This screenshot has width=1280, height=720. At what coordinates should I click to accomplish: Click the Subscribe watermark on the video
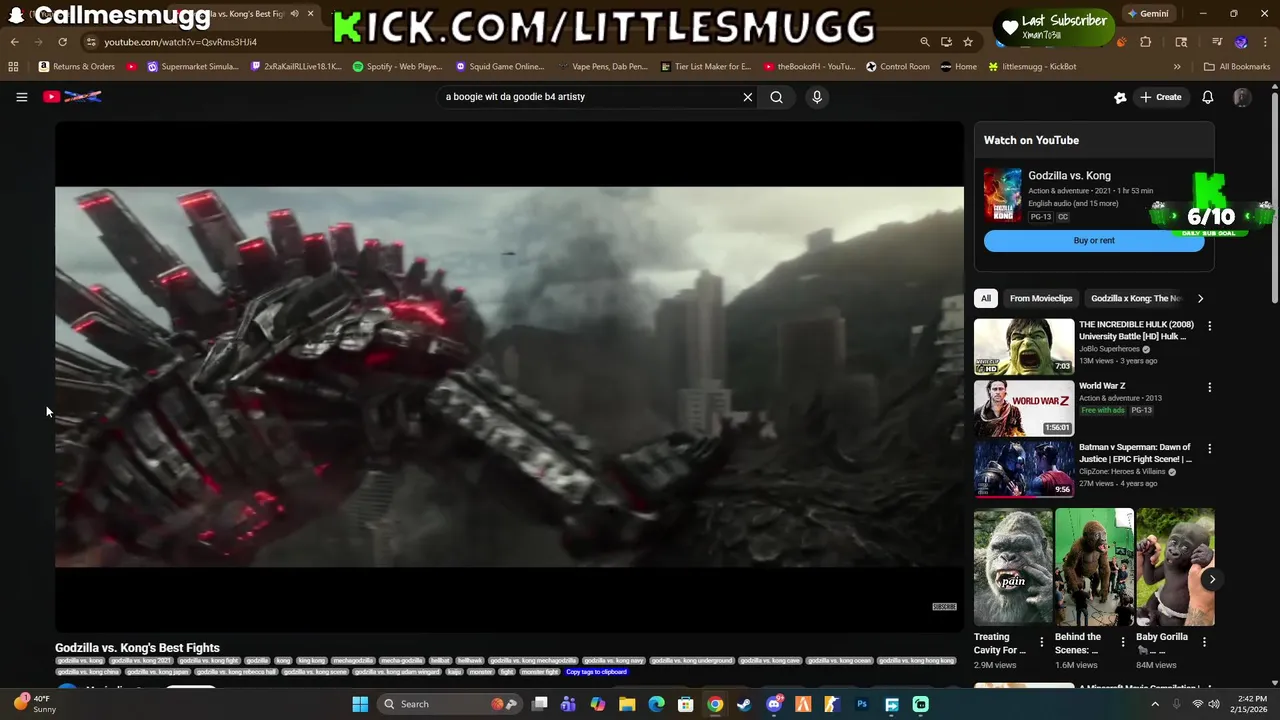pyautogui.click(x=944, y=607)
